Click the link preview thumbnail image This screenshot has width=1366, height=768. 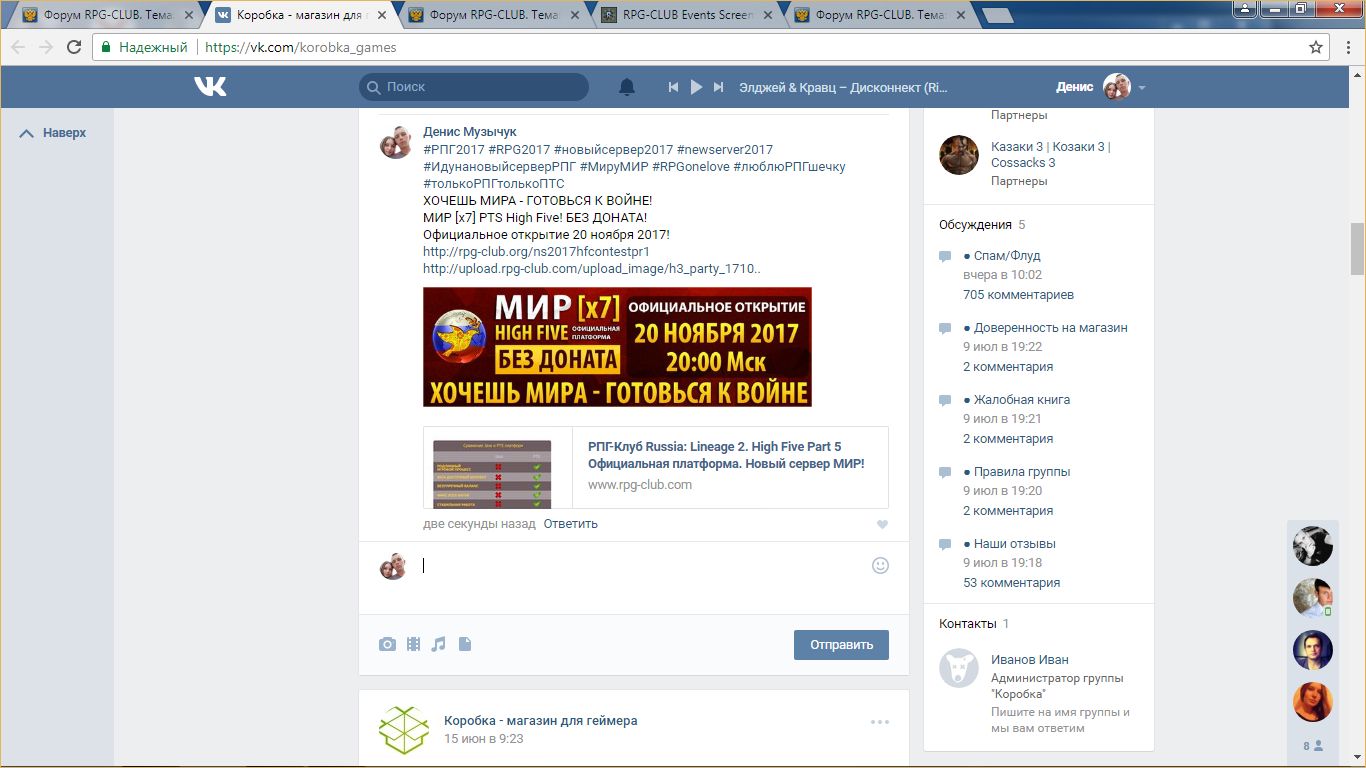click(x=492, y=472)
